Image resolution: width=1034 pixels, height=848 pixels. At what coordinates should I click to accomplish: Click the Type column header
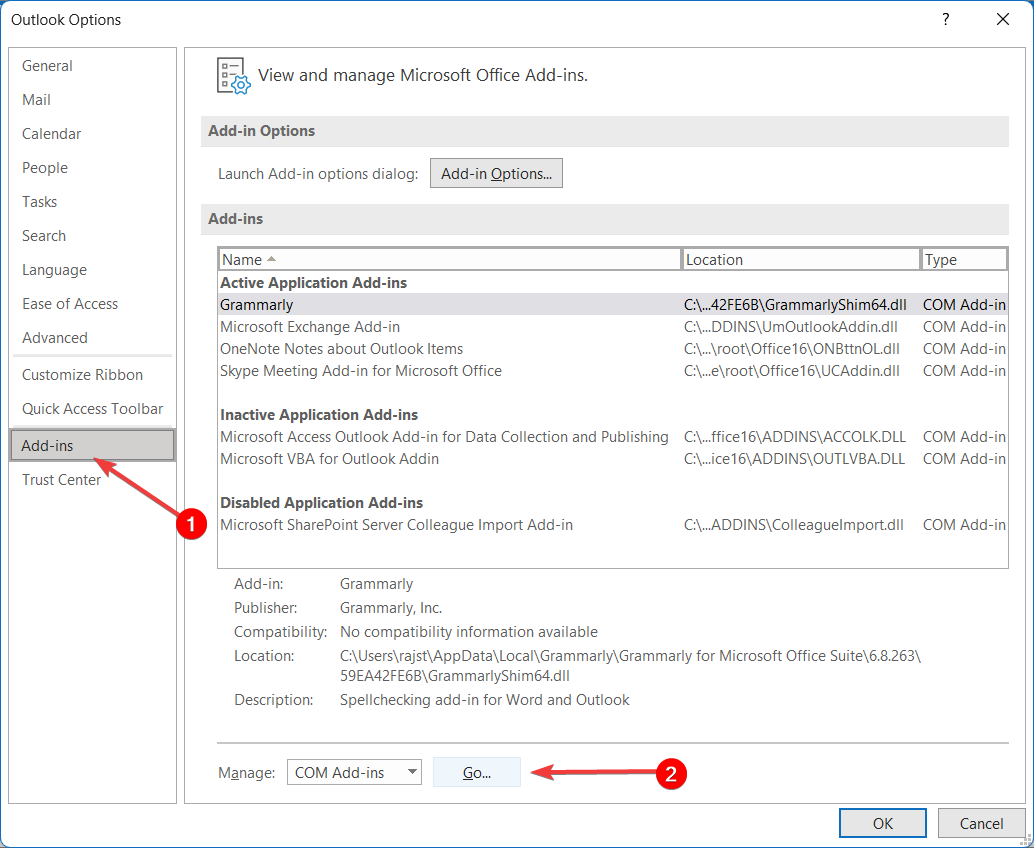(x=964, y=260)
